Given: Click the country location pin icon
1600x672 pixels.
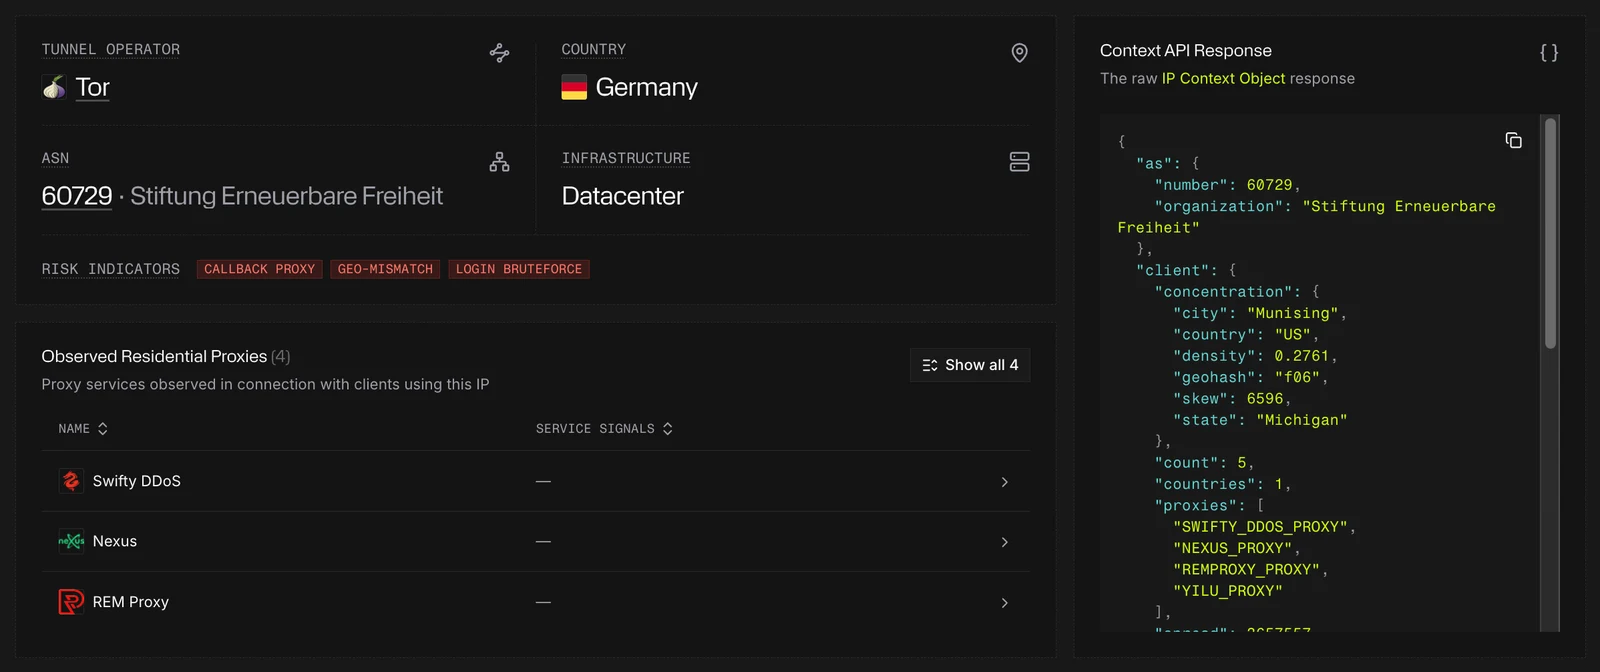Looking at the screenshot, I should click(x=1019, y=53).
